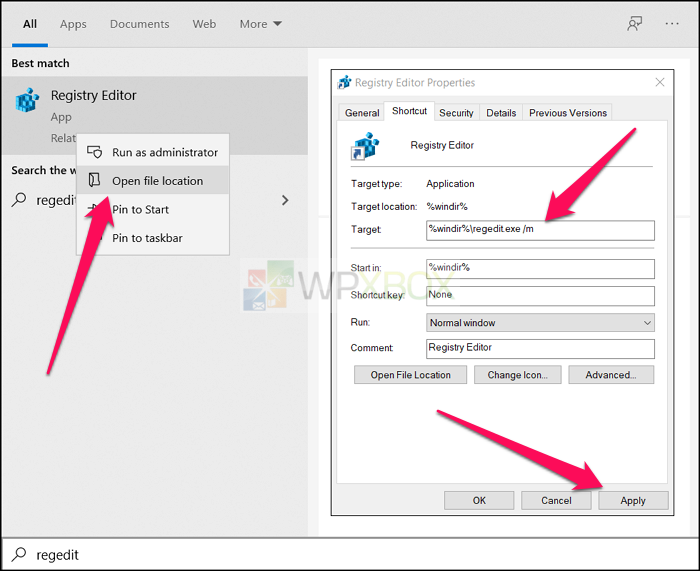Open the three-dot options menu in search header
Viewport: 700px width, 571px height.
click(x=672, y=24)
